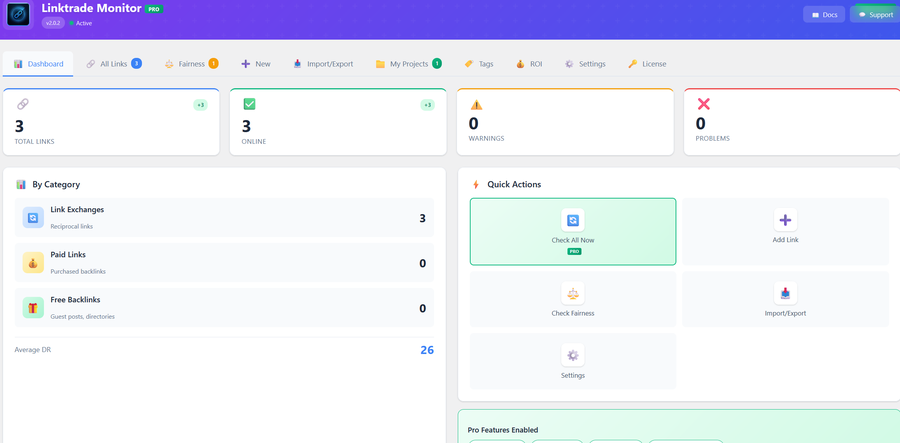This screenshot has height=443, width=900.
Task: Open the Import/Export quick action
Action: (x=785, y=299)
